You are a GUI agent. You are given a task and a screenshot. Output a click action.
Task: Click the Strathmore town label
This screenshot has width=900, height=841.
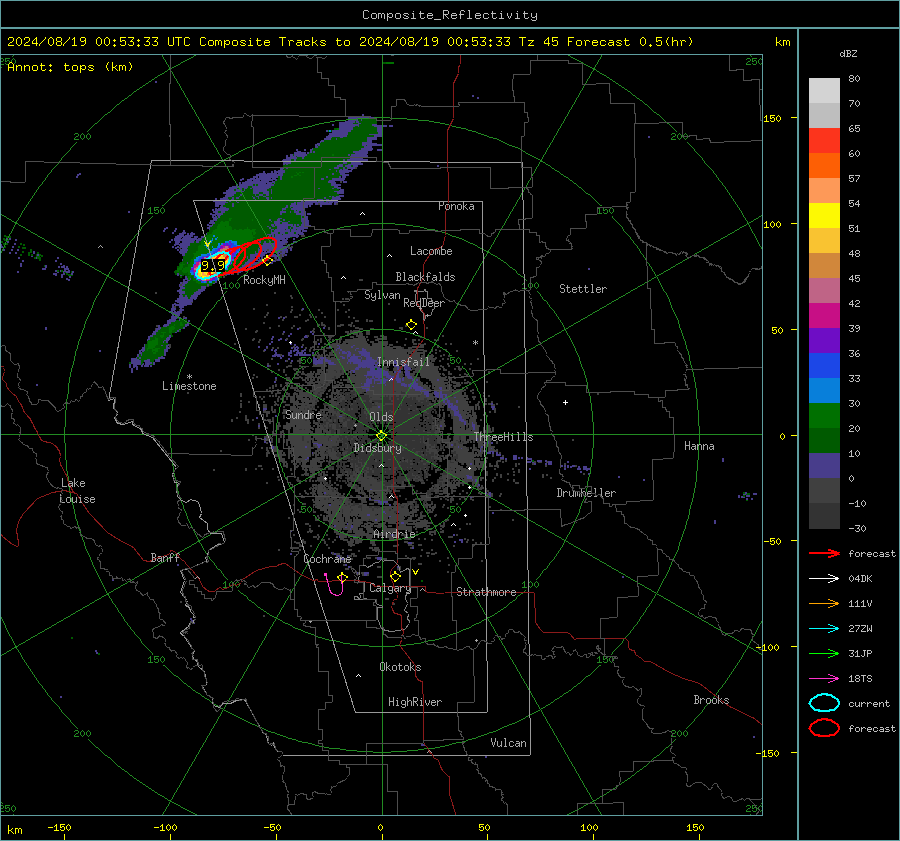(486, 592)
